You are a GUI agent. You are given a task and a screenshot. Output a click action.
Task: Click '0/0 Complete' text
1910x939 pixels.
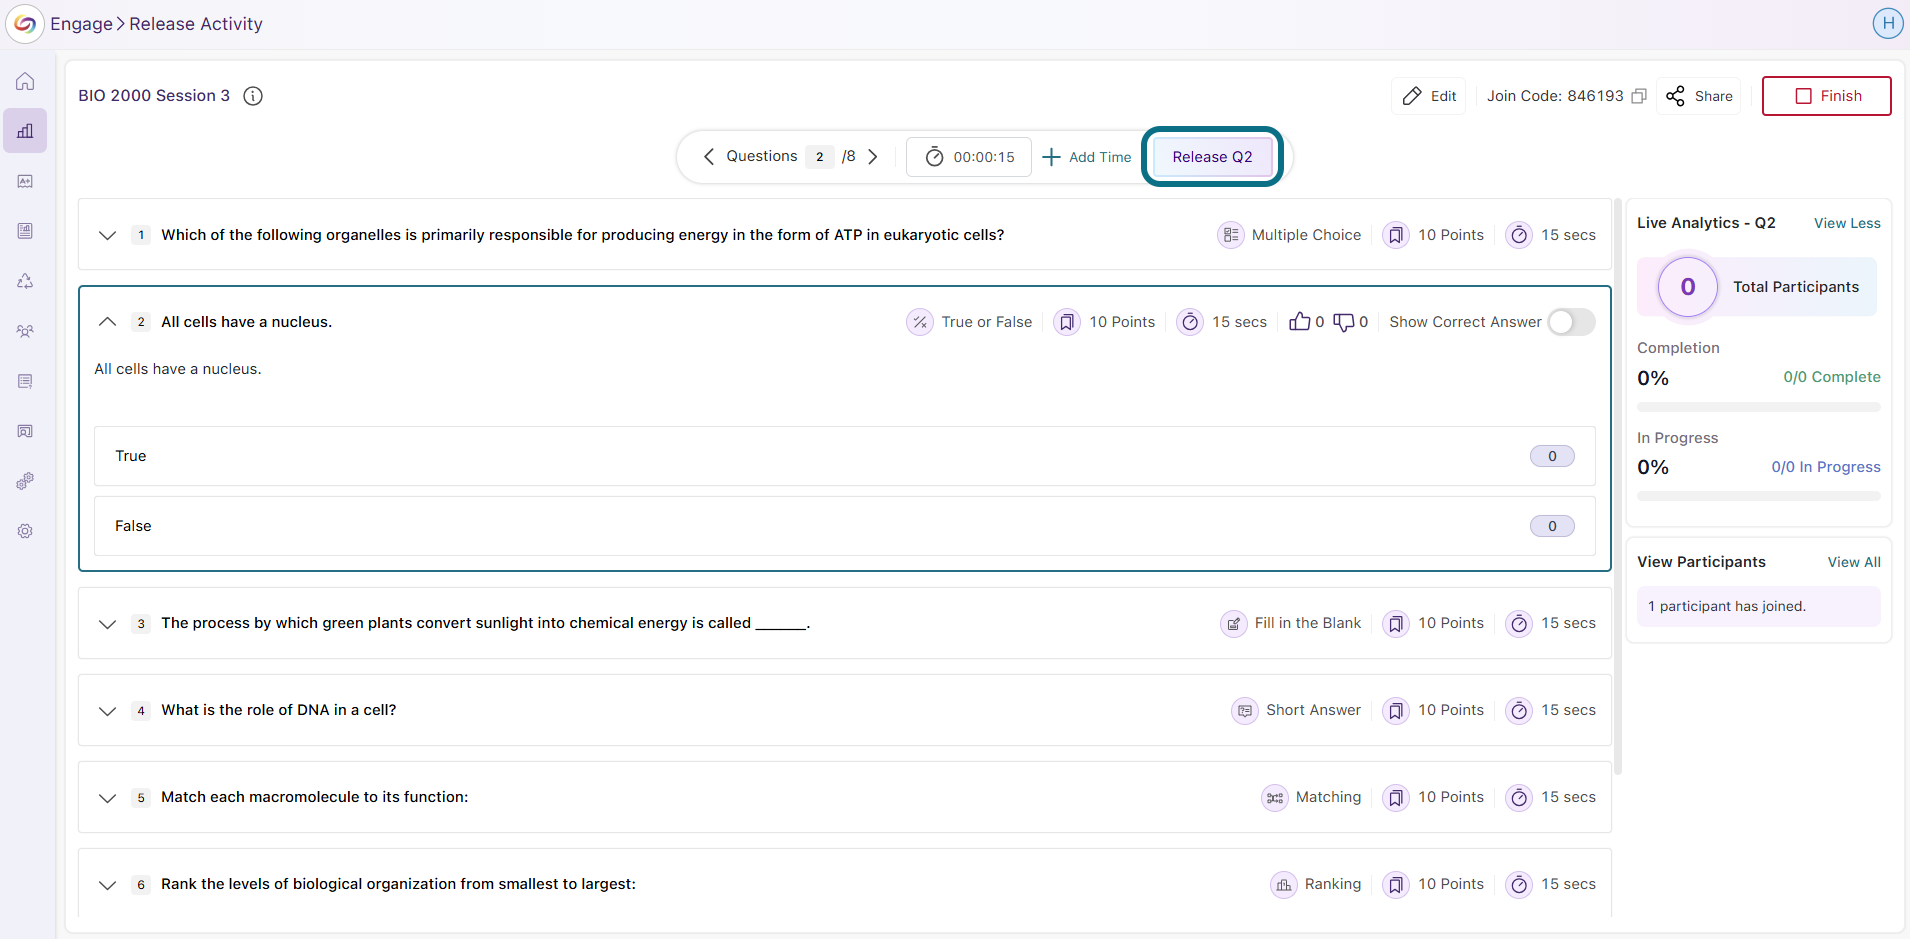coord(1831,377)
